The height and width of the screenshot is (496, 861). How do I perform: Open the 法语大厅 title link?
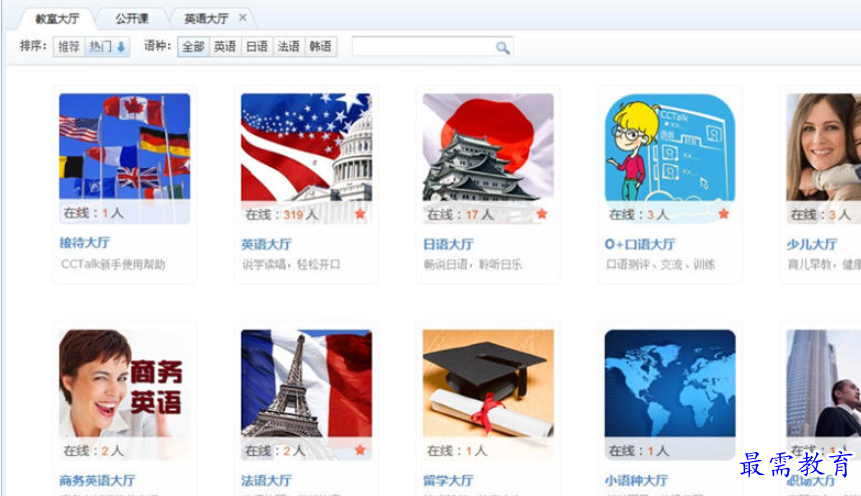pos(266,480)
